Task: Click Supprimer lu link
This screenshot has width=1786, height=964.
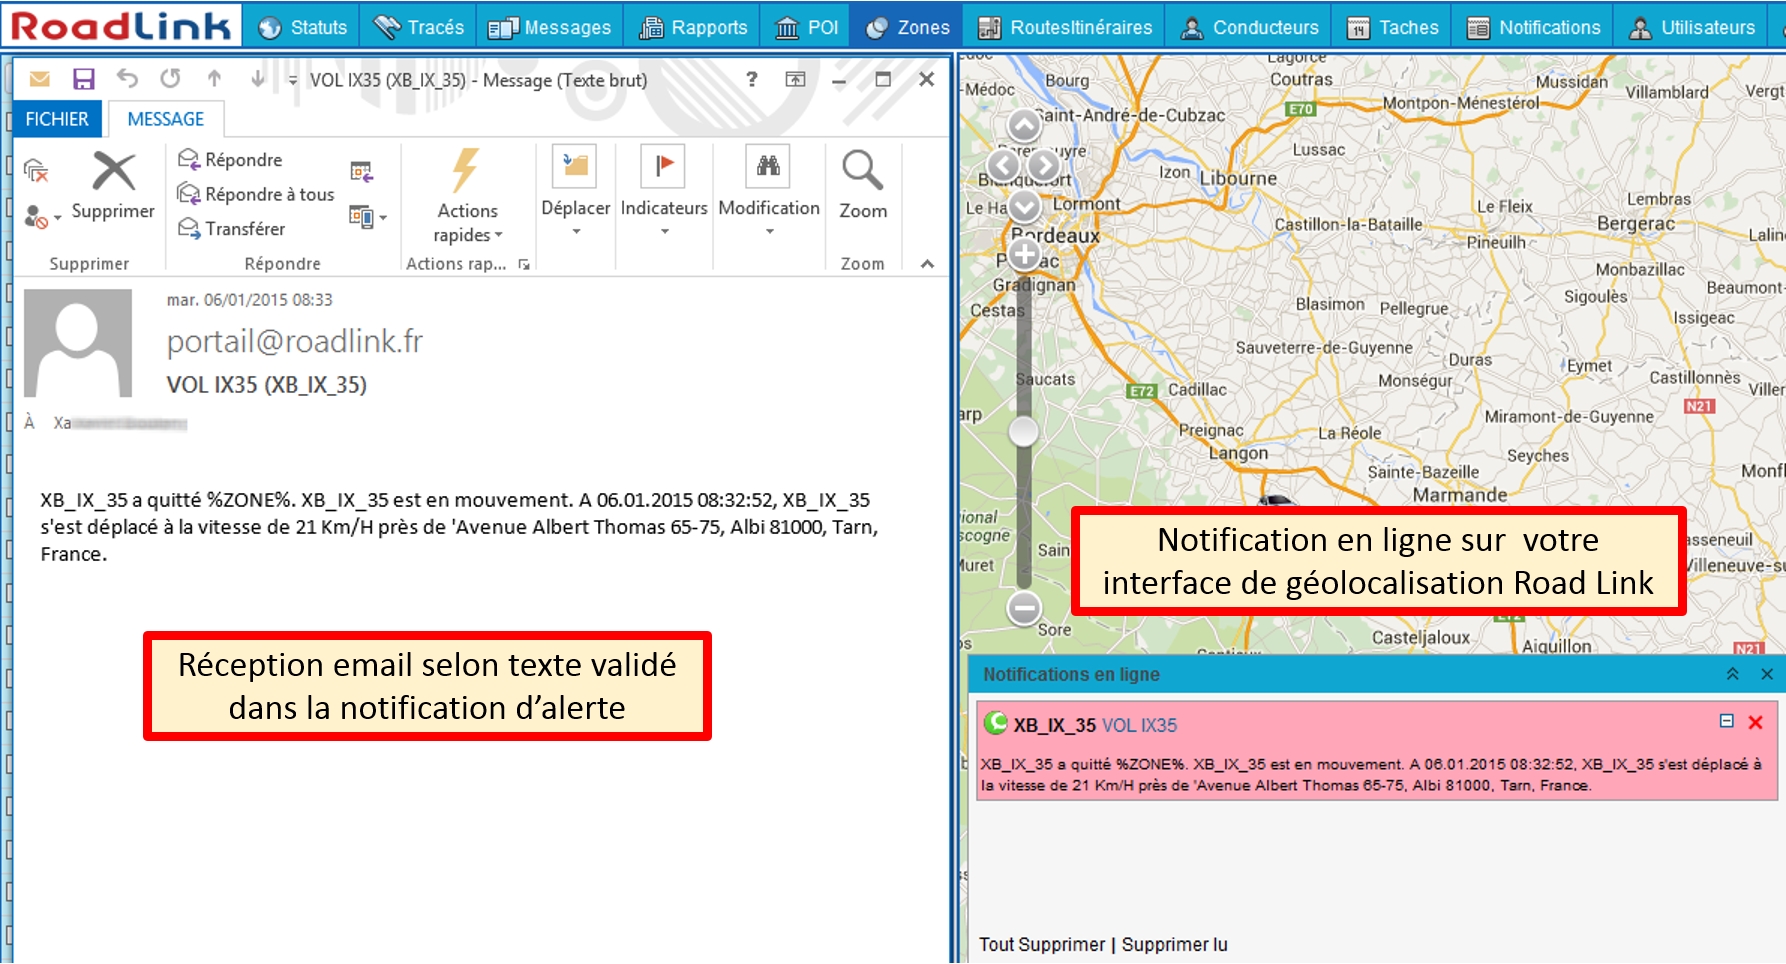Action: click(x=1174, y=944)
